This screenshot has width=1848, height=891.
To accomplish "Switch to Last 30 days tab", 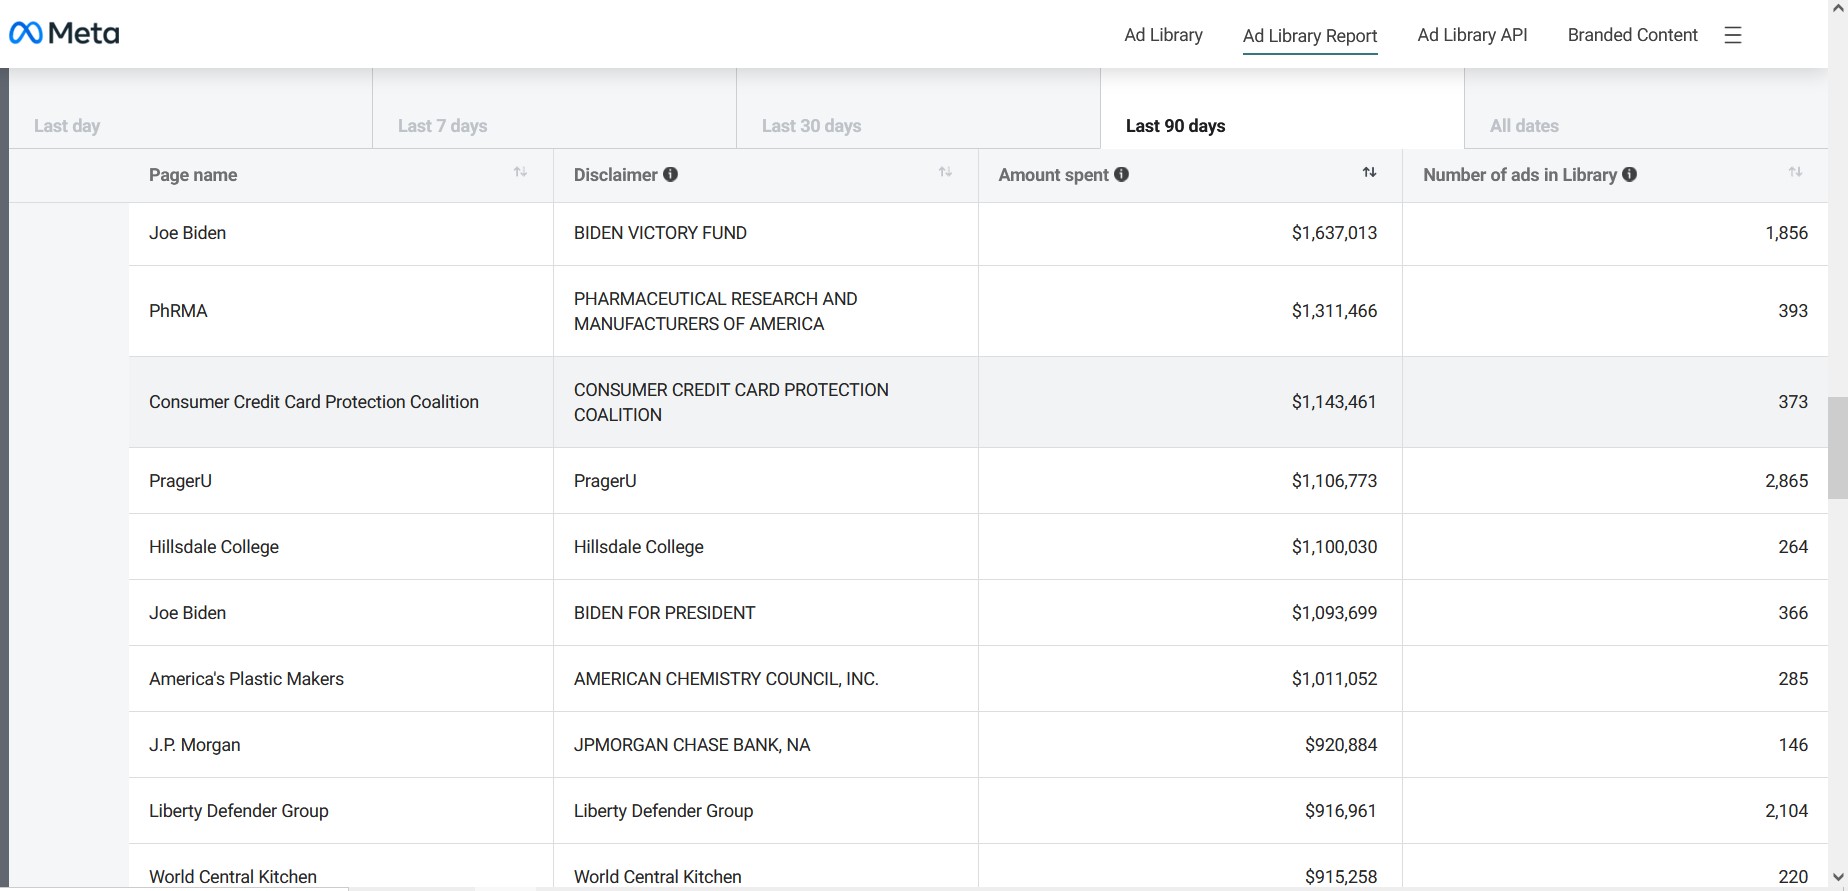I will pyautogui.click(x=918, y=108).
